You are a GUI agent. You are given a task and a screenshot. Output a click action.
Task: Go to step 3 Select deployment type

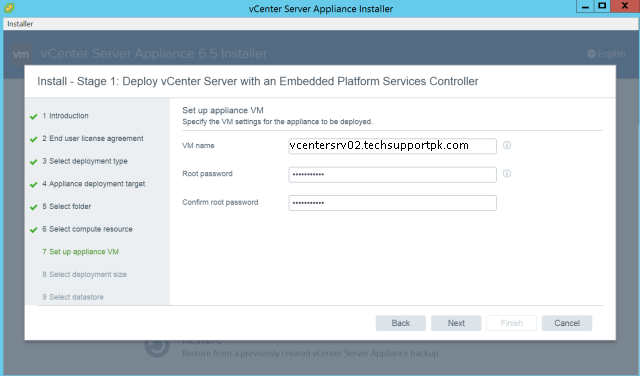point(84,161)
